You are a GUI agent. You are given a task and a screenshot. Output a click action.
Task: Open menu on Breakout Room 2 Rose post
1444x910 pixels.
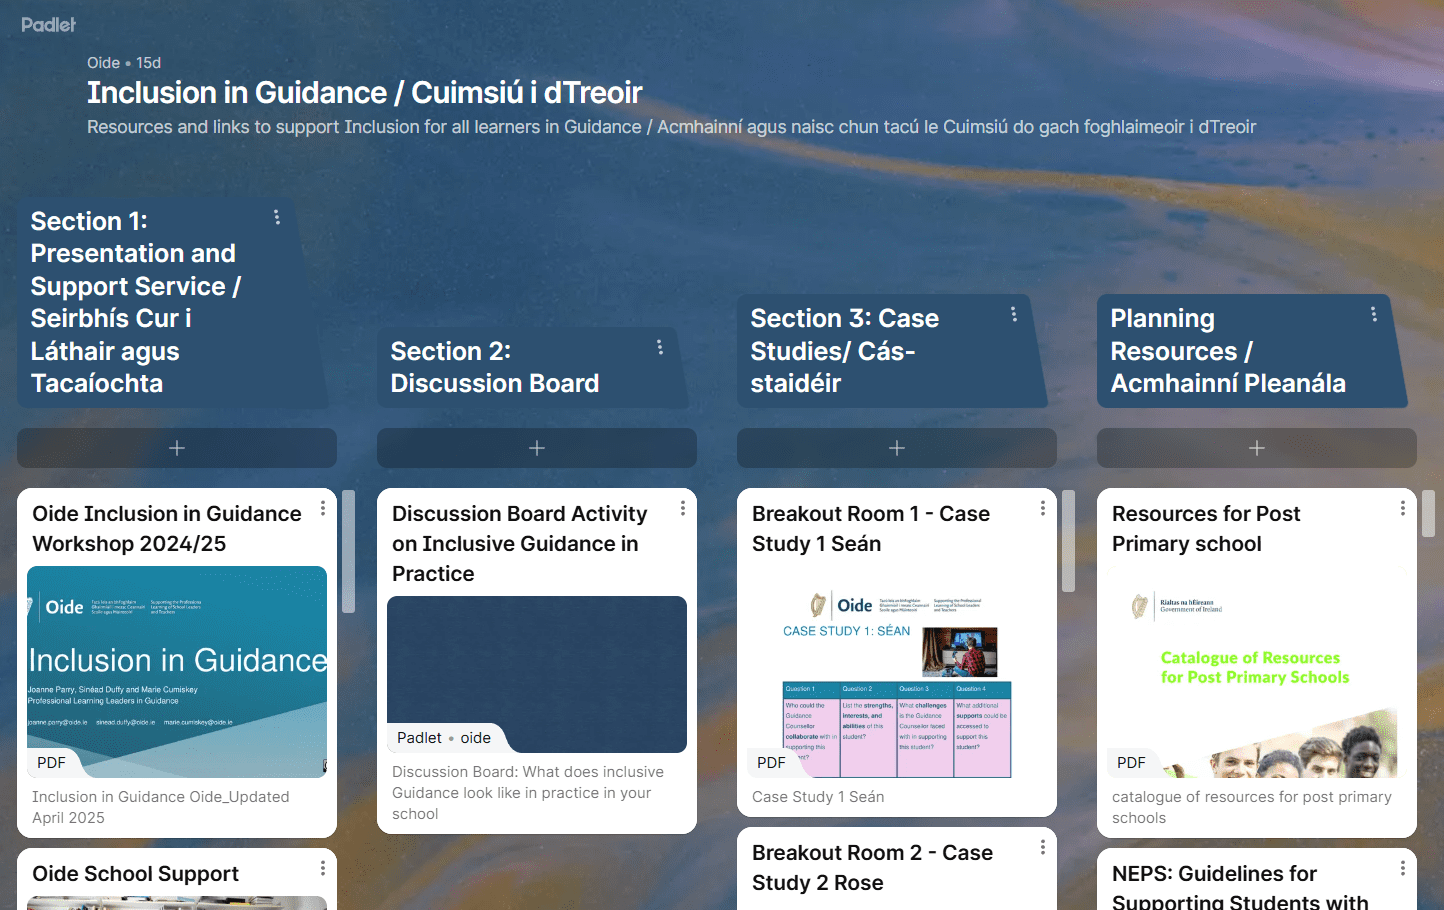pyautogui.click(x=1042, y=847)
